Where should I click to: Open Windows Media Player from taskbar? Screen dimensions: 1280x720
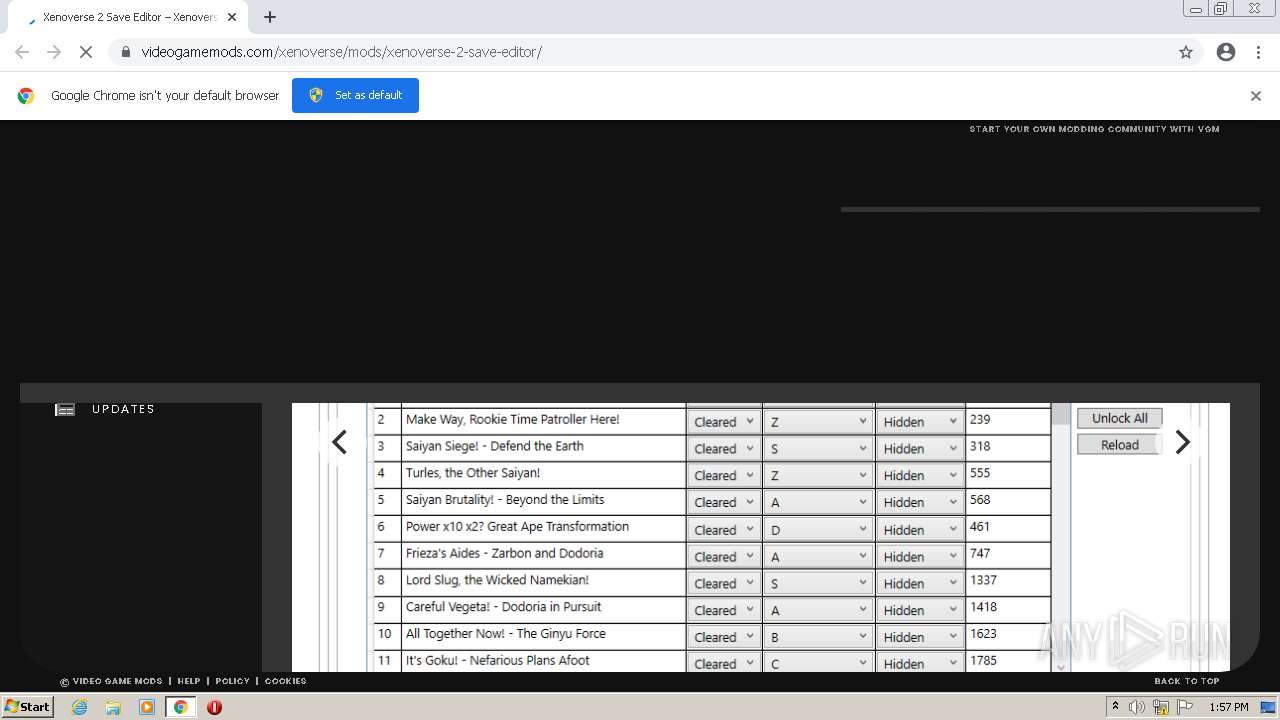tap(147, 707)
